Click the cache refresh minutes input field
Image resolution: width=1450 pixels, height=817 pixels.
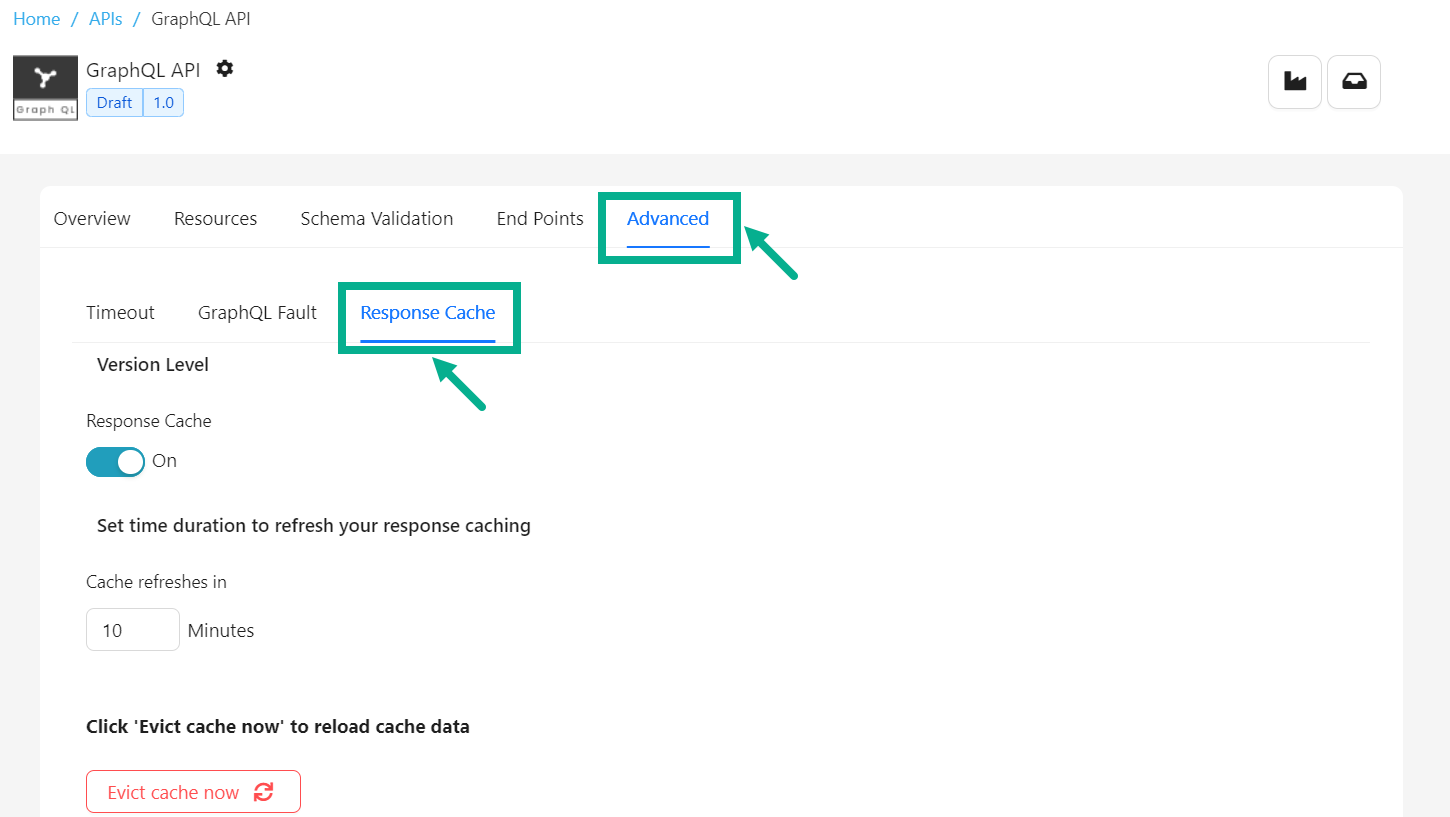132,630
